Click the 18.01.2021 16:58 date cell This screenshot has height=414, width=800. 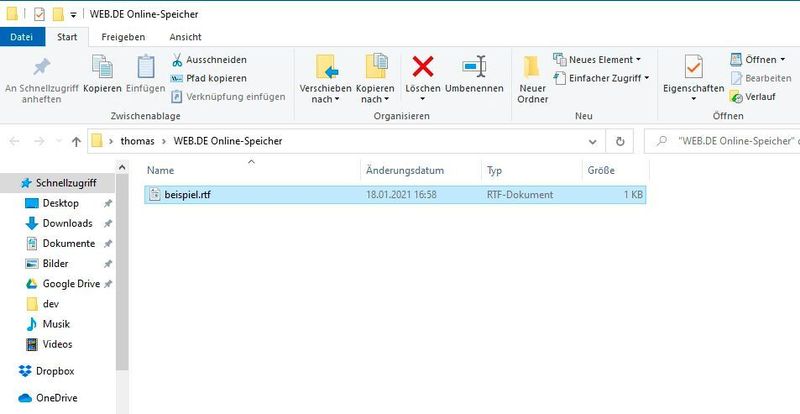401,194
